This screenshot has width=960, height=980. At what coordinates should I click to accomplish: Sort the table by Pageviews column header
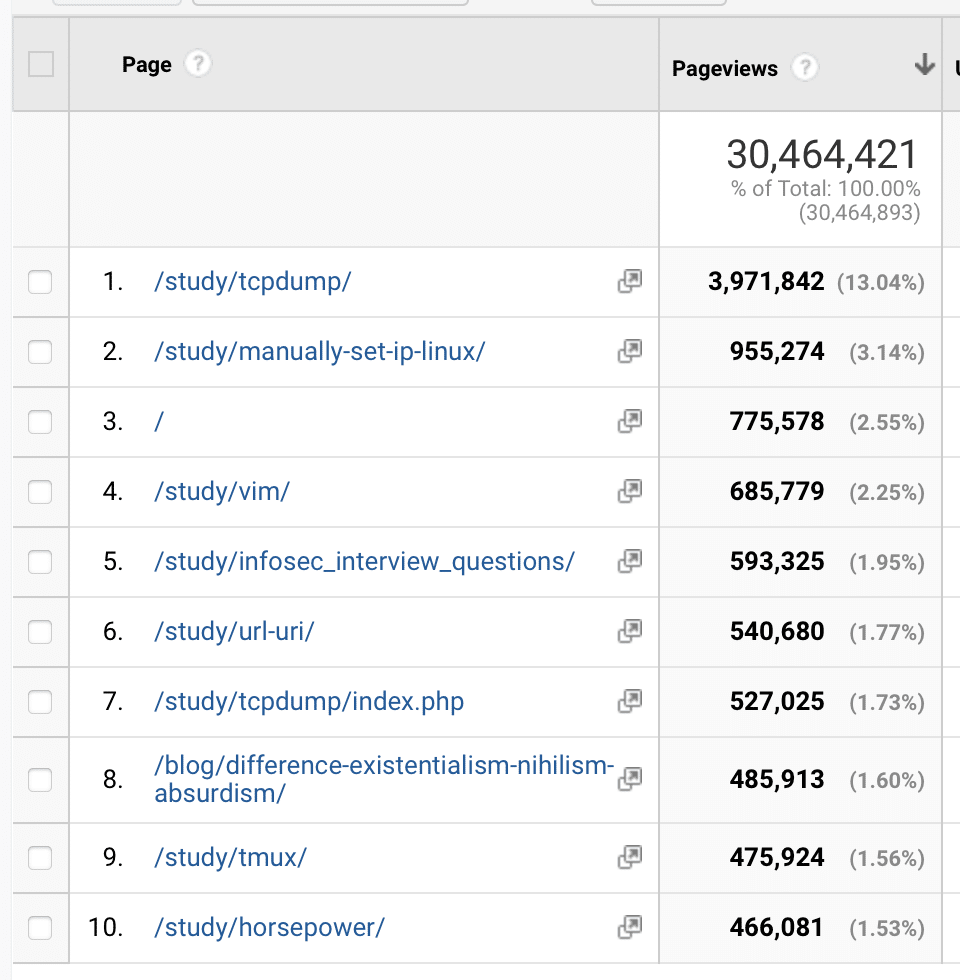724,68
